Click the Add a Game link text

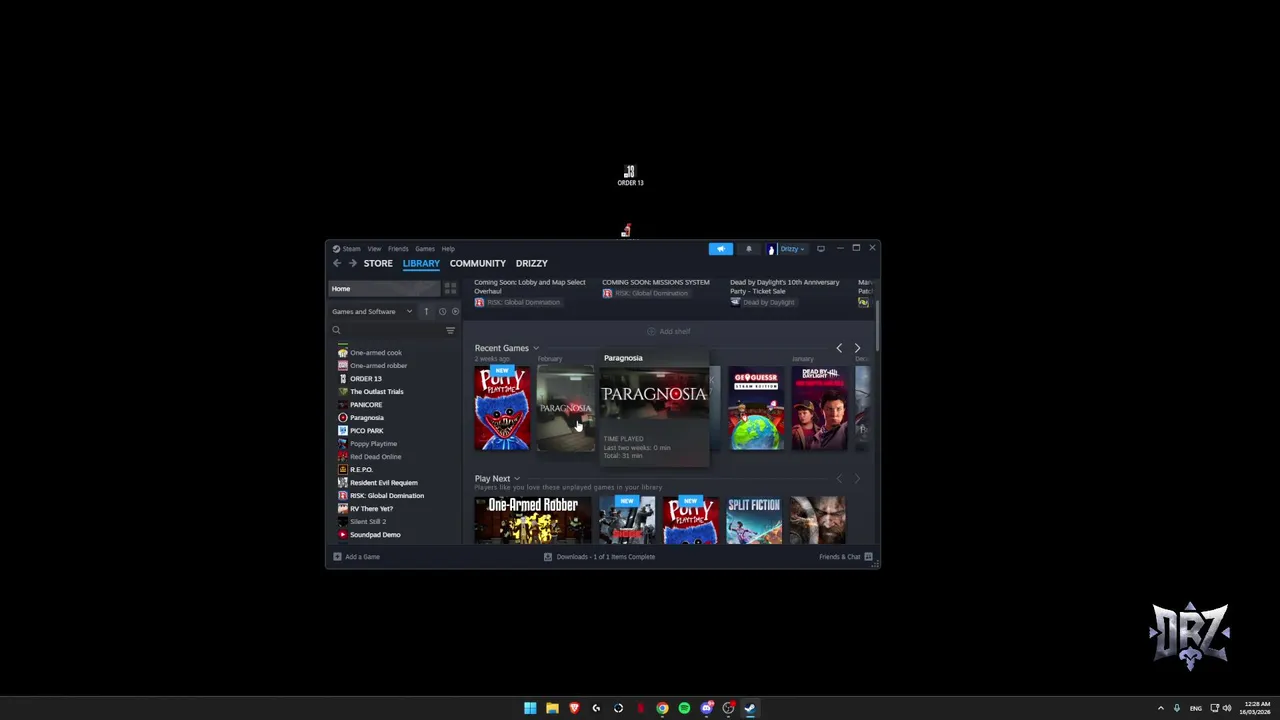(362, 557)
